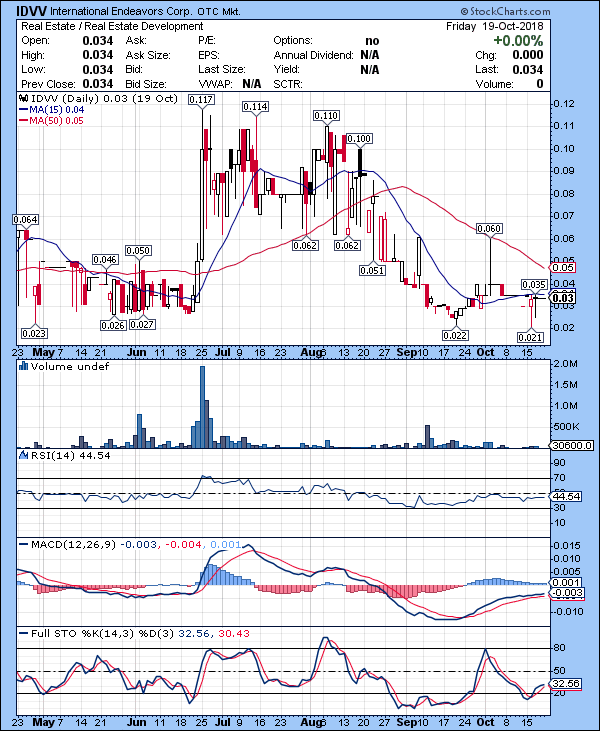Click the blue line marker before MACD(12,26,9)
The width and height of the screenshot is (600, 731).
pyautogui.click(x=23, y=544)
